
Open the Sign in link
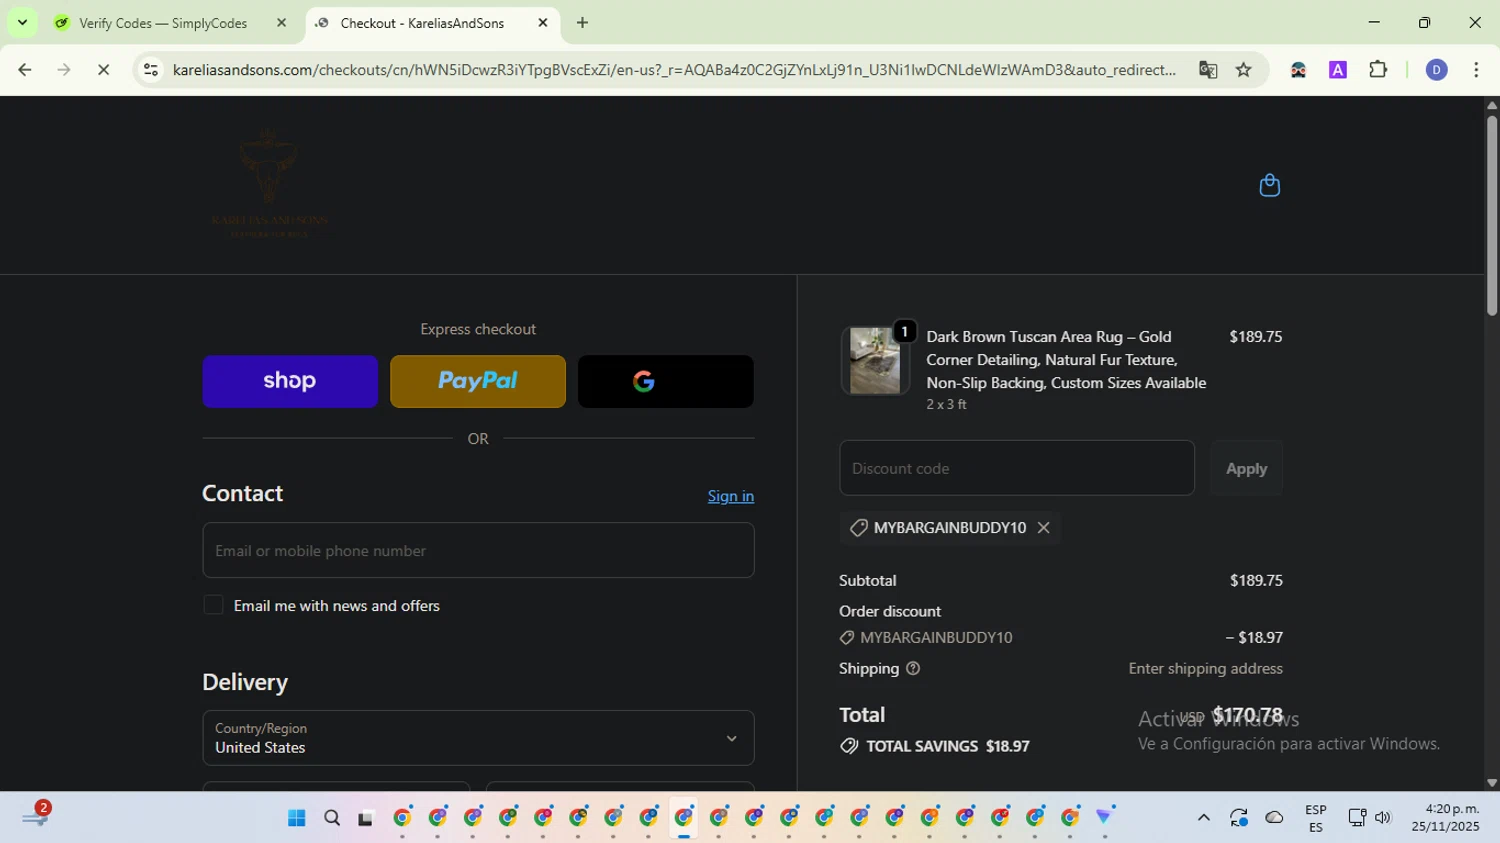point(731,496)
